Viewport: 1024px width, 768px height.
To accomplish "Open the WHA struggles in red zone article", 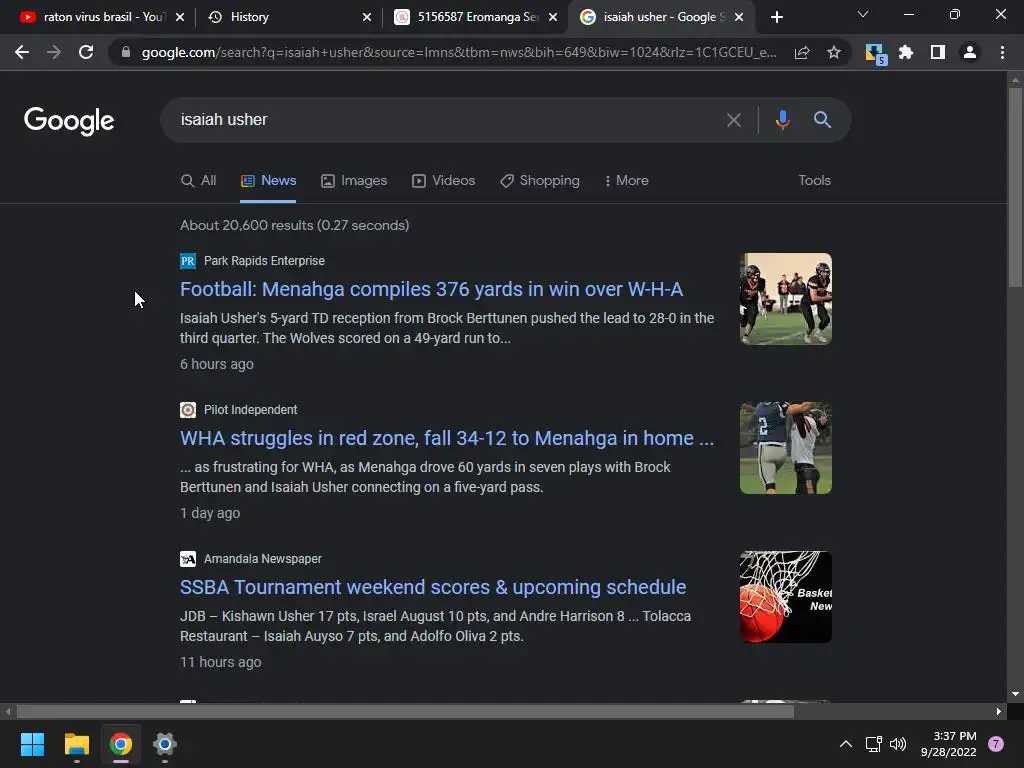I will click(447, 438).
